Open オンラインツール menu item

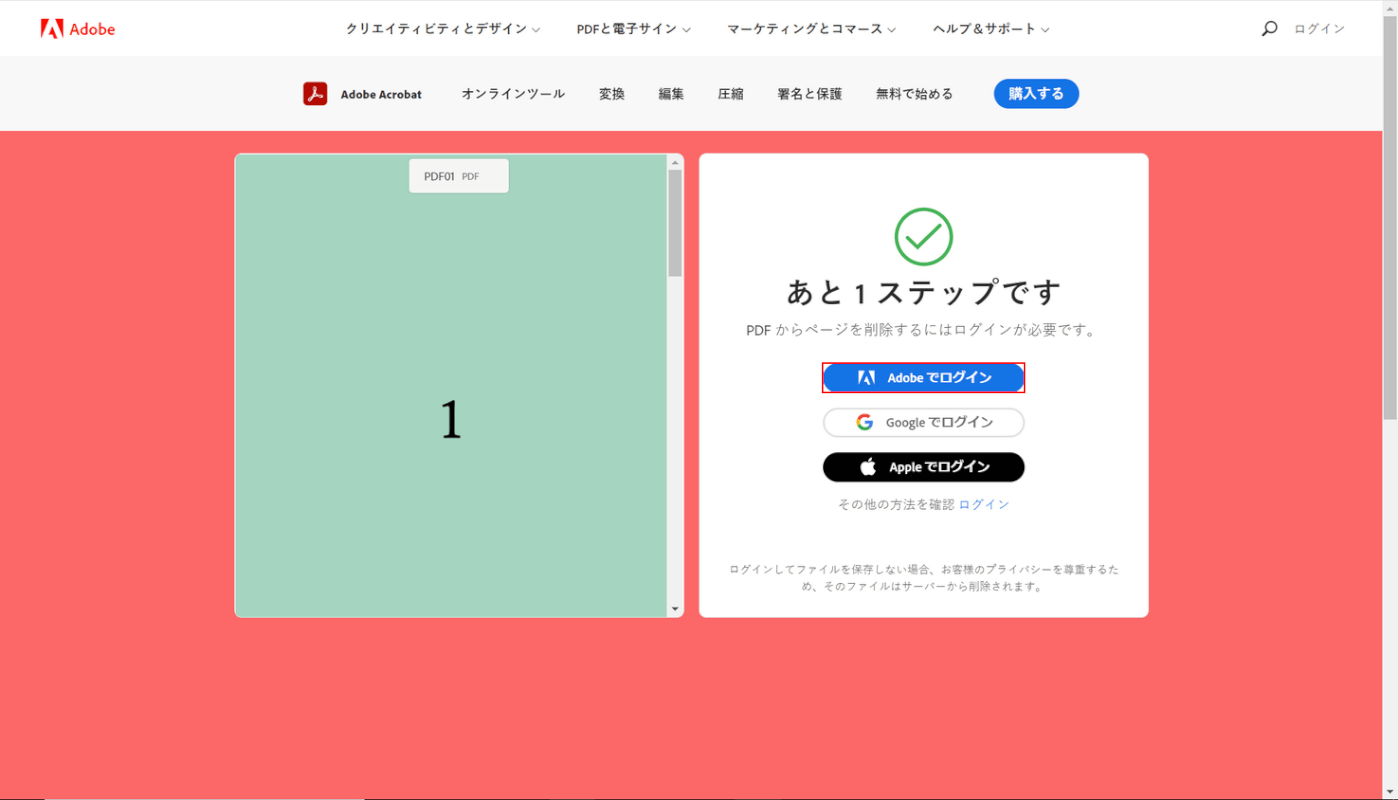click(x=513, y=94)
